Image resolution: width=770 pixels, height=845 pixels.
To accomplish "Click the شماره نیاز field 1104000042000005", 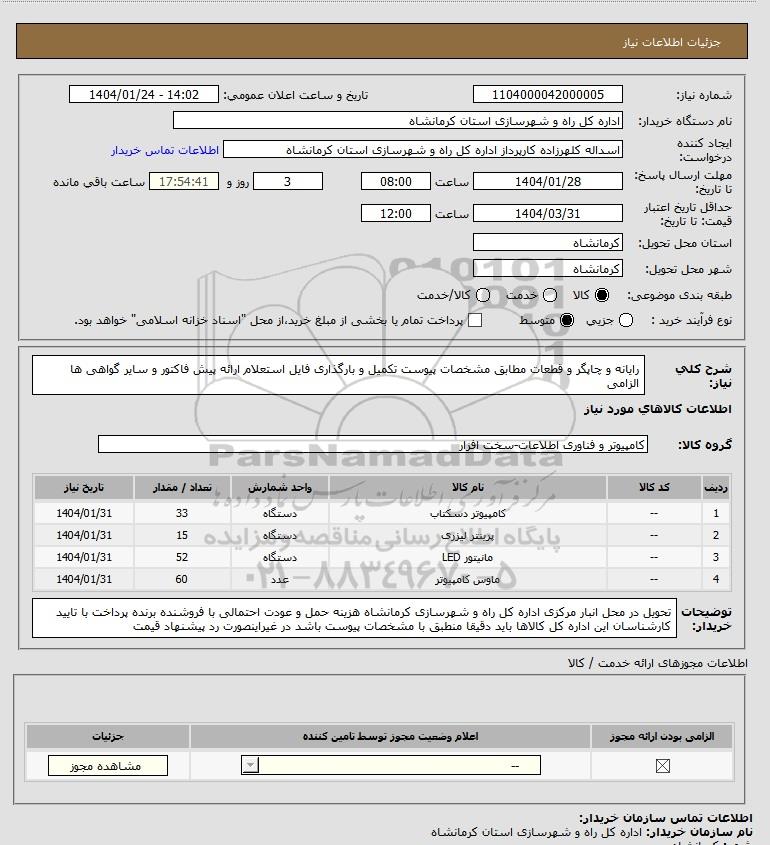I will click(x=547, y=94).
